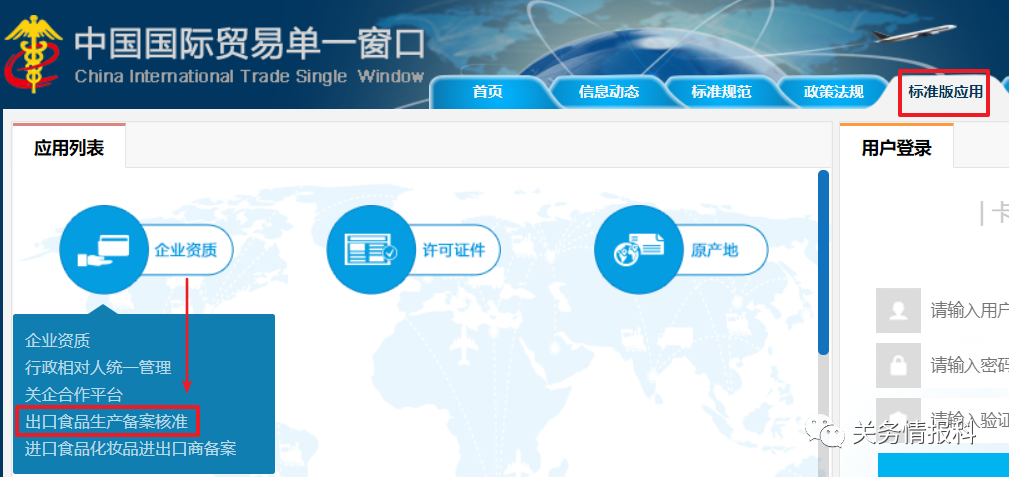Open the 政策法规 tab
Image resolution: width=1009 pixels, height=477 pixels.
(x=833, y=92)
